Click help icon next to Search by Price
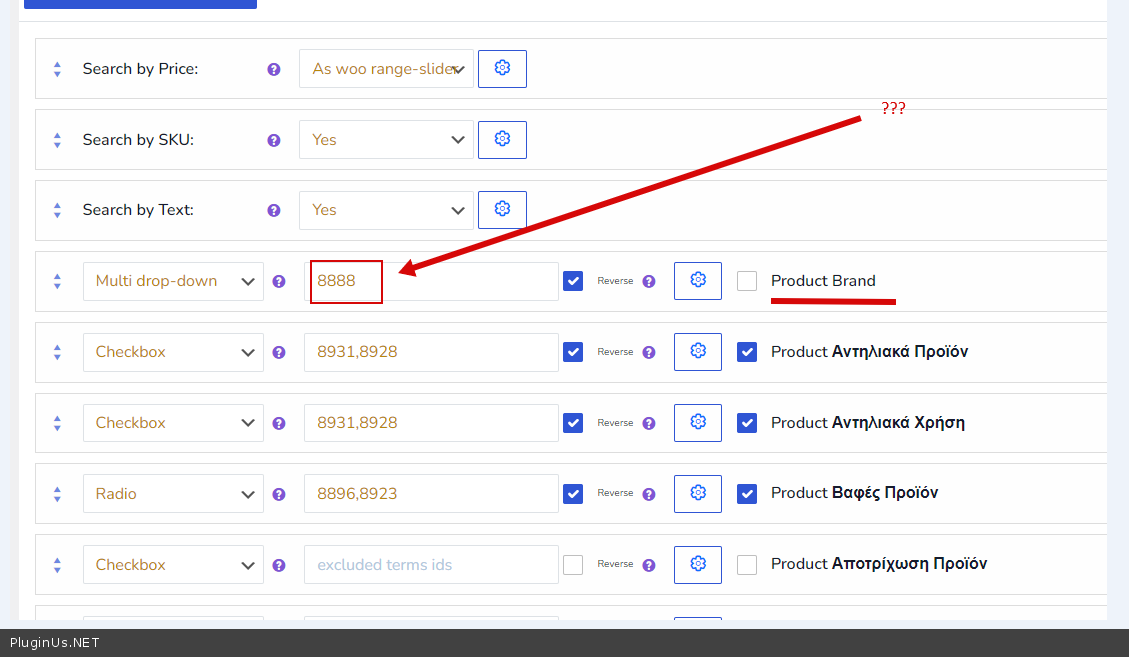 point(274,70)
